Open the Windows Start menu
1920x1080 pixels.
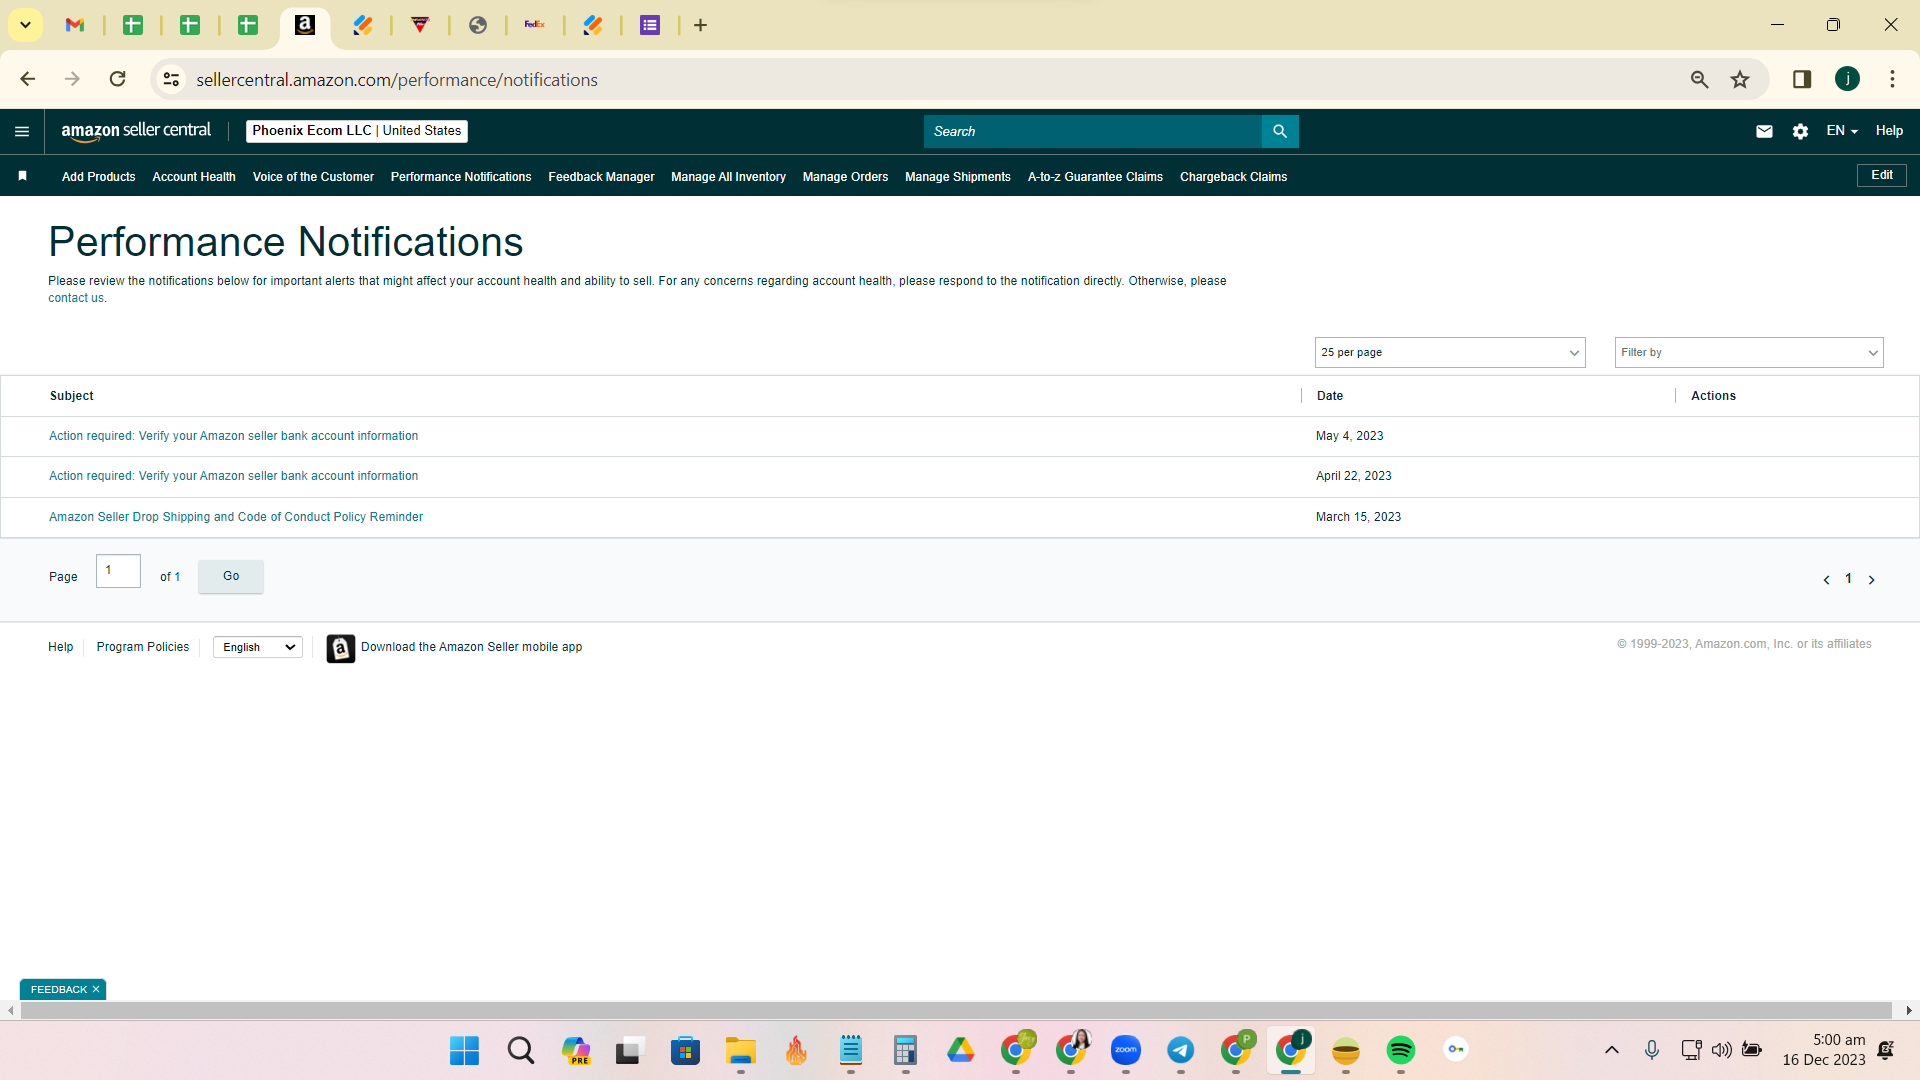[x=464, y=1050]
